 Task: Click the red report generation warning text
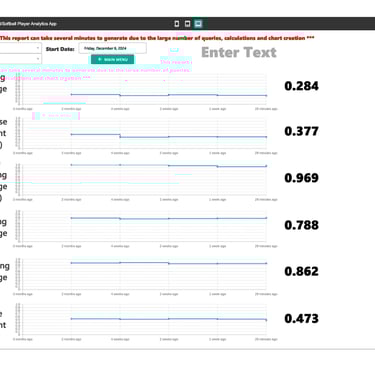coord(157,38)
